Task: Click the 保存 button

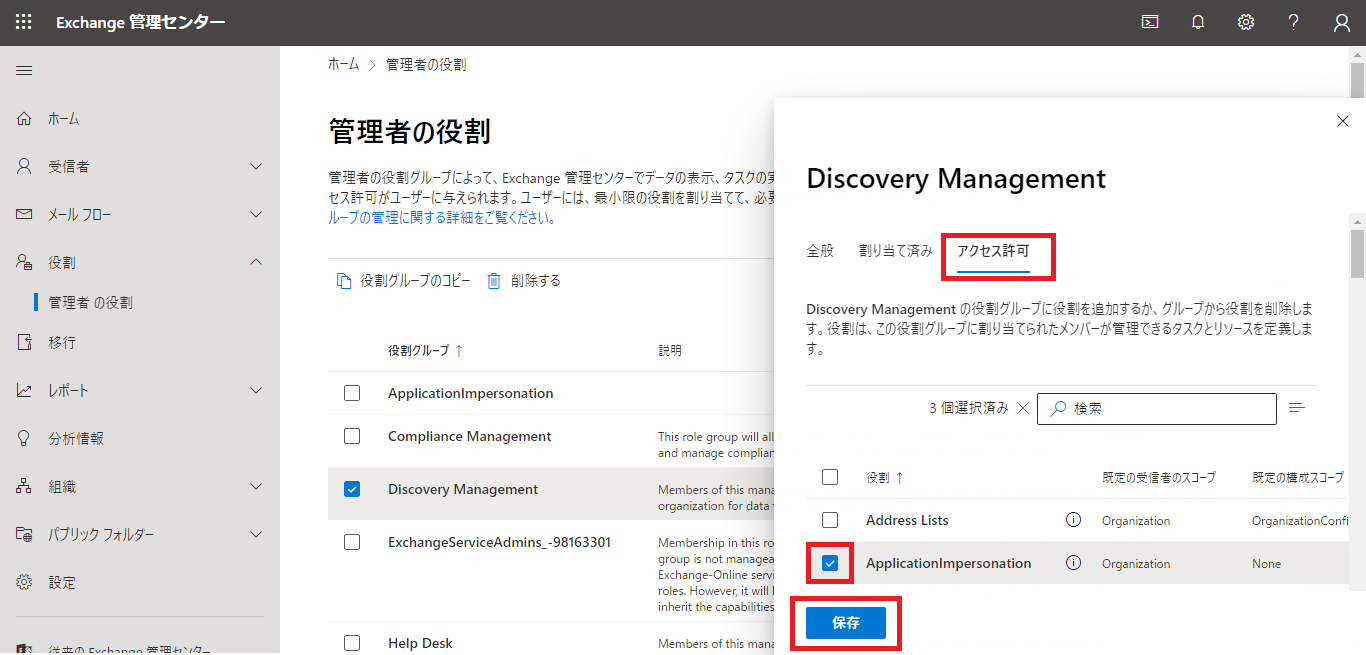Action: point(846,622)
